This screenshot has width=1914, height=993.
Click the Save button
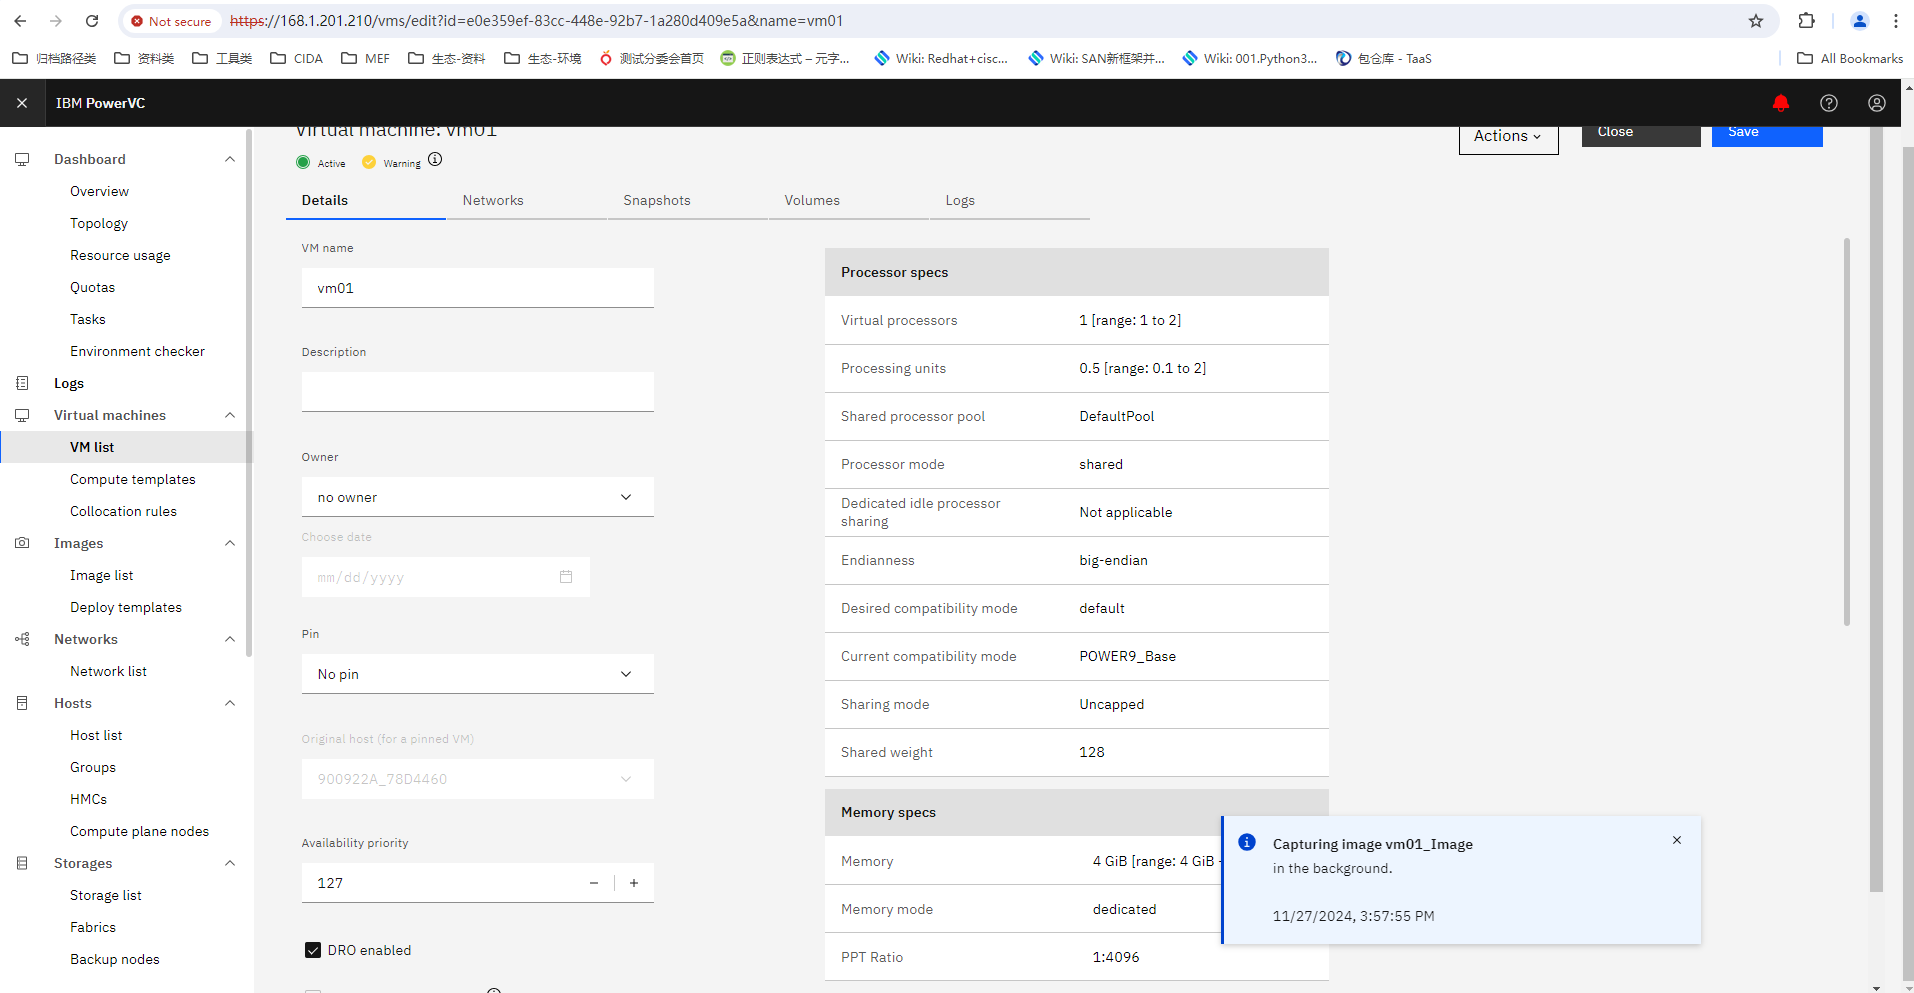(1767, 135)
